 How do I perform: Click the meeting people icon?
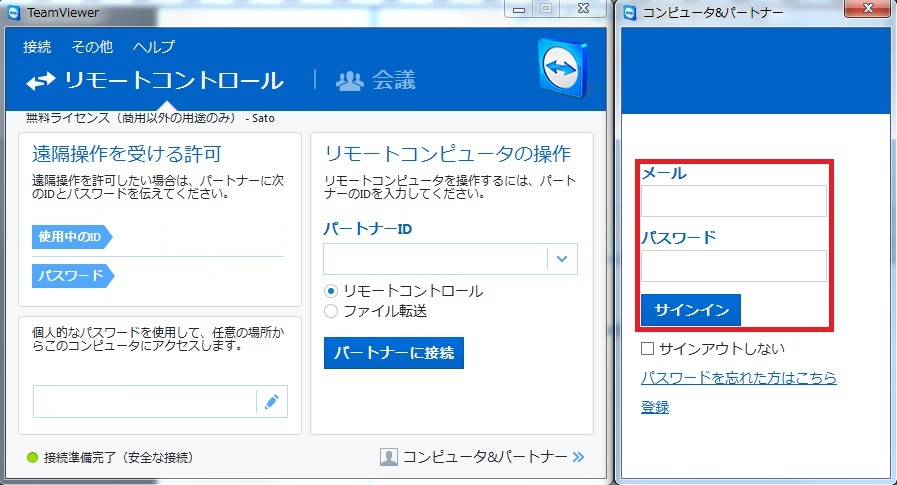pos(350,81)
